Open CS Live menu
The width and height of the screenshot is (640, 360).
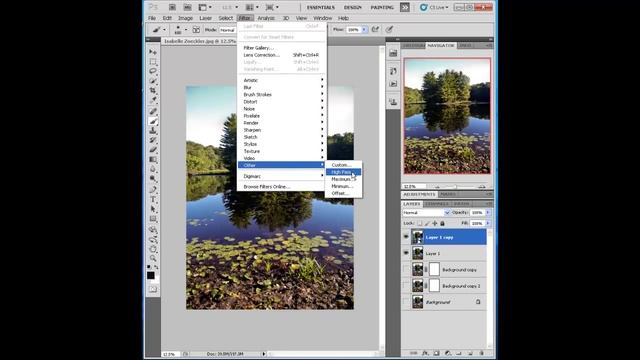tap(434, 7)
